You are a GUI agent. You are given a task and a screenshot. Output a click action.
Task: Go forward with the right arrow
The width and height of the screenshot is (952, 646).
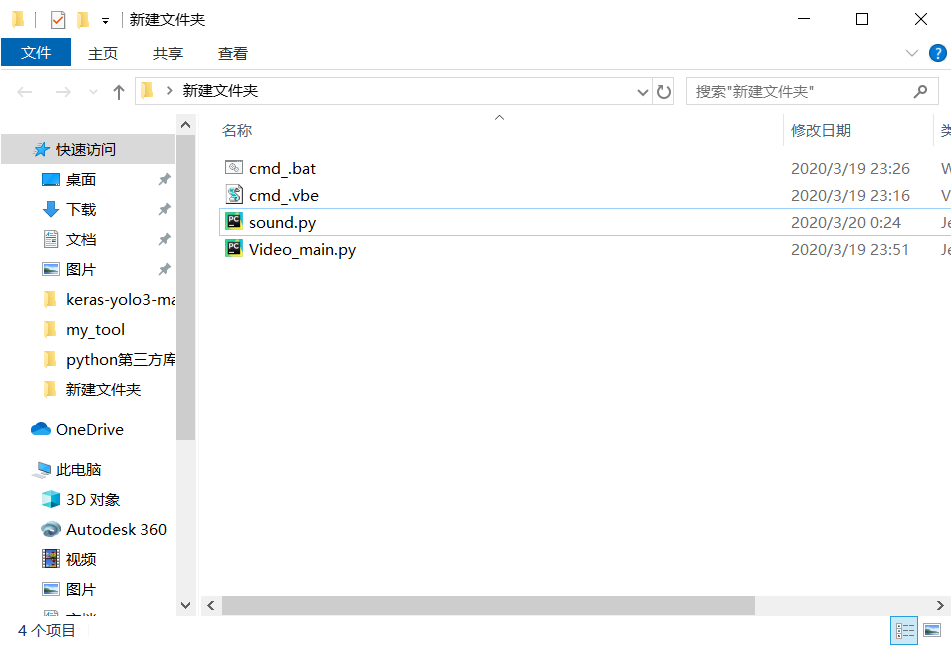click(63, 92)
